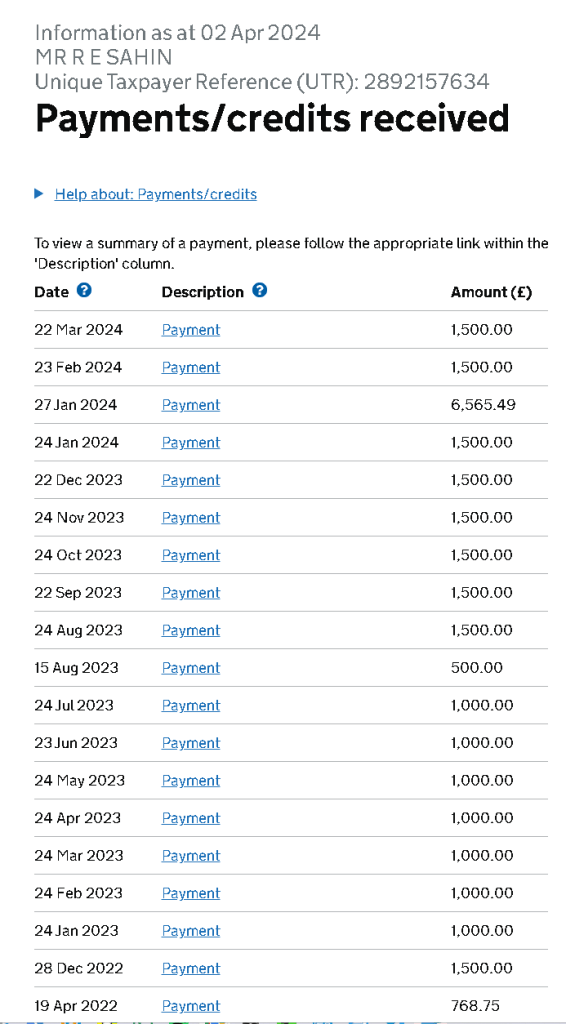Screen dimensions: 566x1024
Task: Open the Payment link for 23 Feb 2024
Action: pyautogui.click(x=191, y=368)
